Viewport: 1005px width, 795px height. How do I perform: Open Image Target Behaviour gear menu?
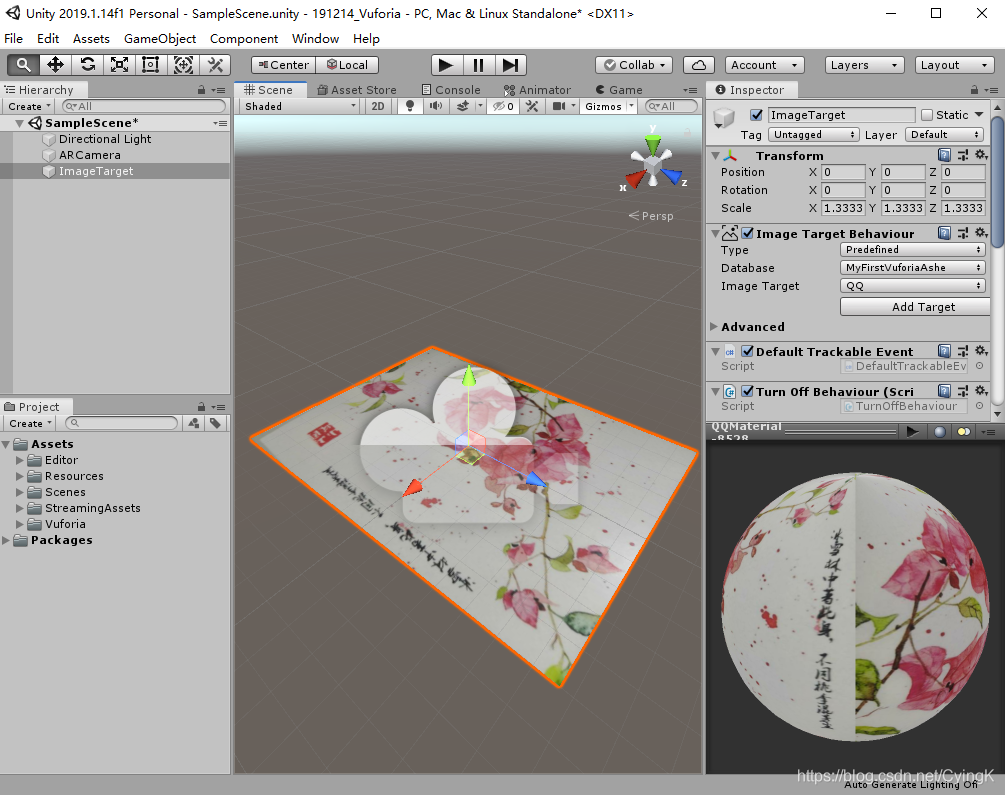pos(981,233)
